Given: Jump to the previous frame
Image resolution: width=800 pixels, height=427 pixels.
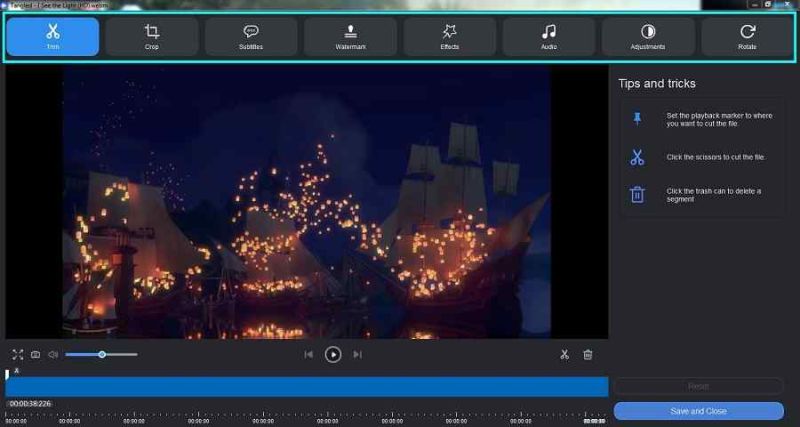Looking at the screenshot, I should (x=309, y=354).
